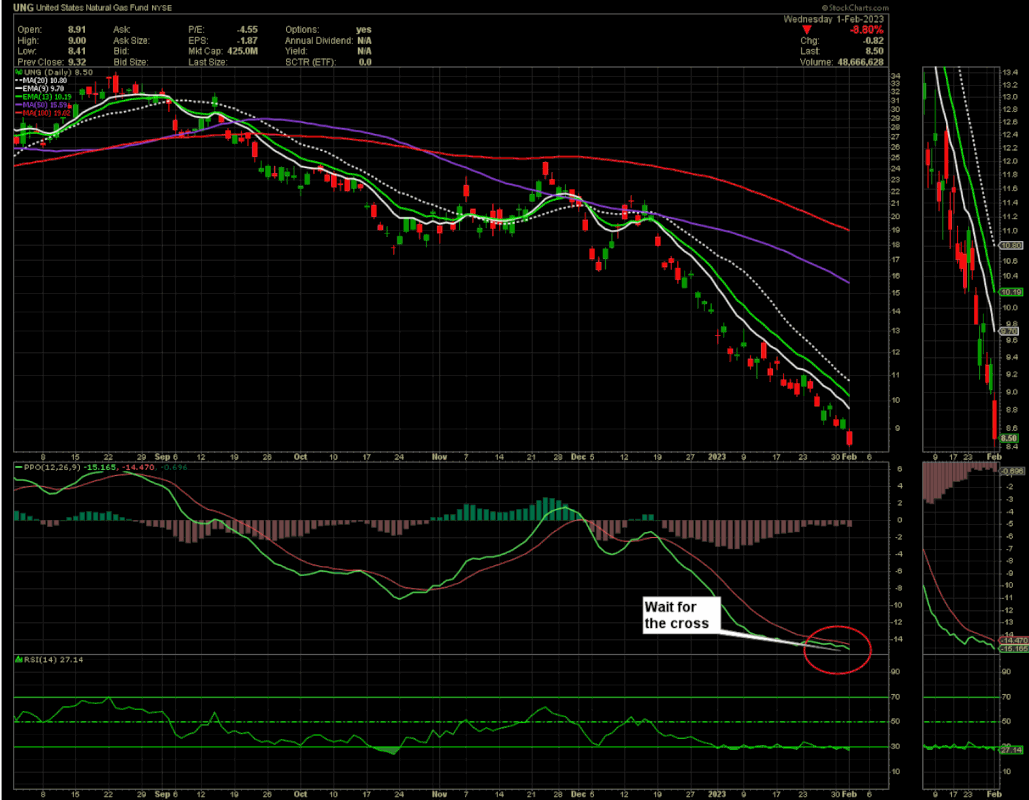Select the Volume value 48,666,628
This screenshot has height=800, width=1029.
[860, 62]
